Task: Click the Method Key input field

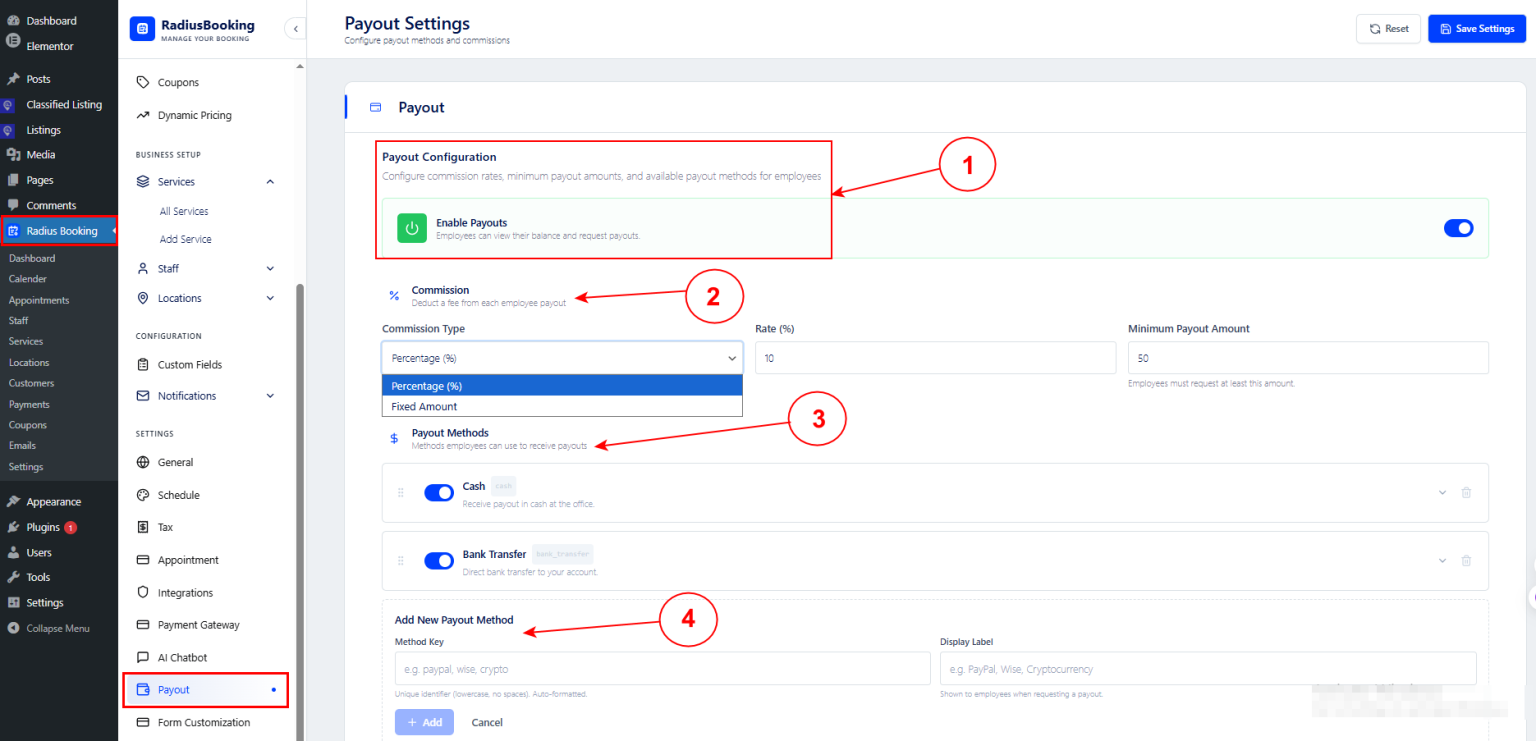Action: [x=663, y=668]
